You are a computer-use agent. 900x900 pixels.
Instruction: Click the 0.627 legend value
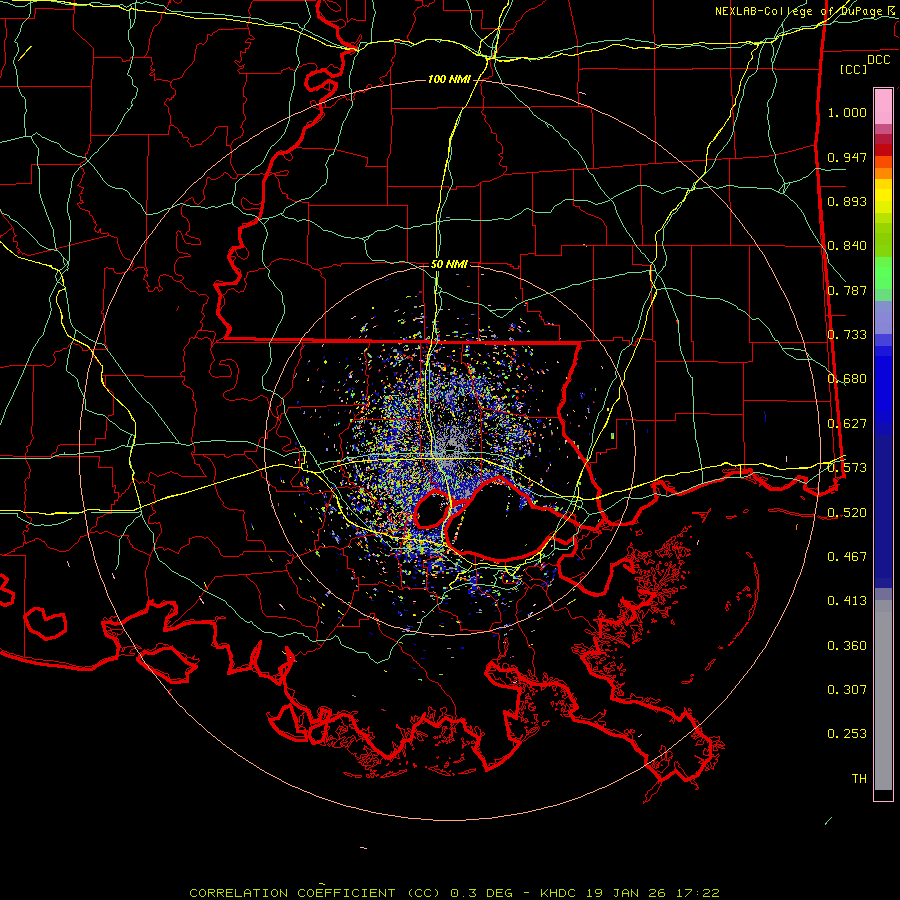pyautogui.click(x=847, y=424)
